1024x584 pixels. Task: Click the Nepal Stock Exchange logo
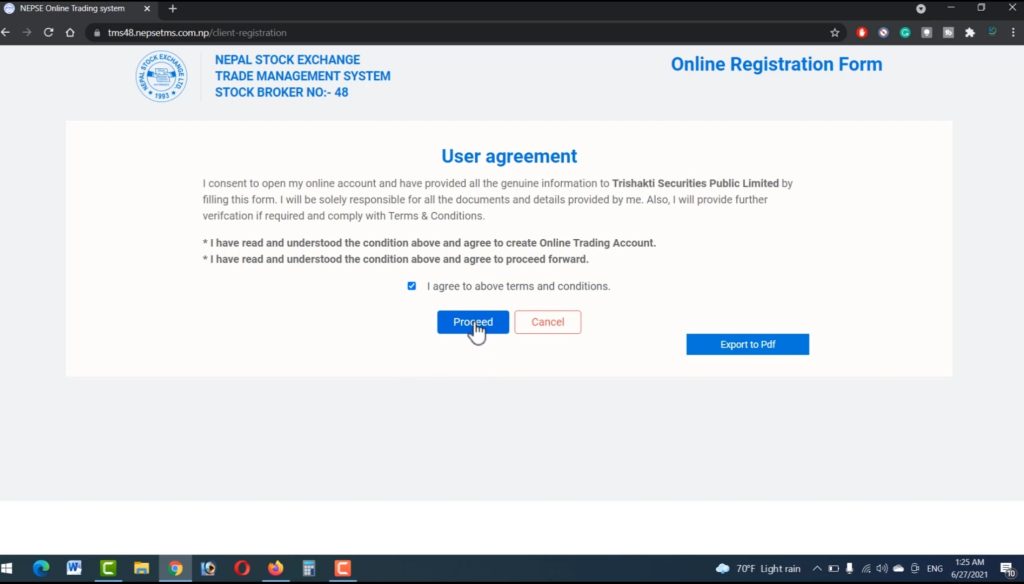(161, 76)
